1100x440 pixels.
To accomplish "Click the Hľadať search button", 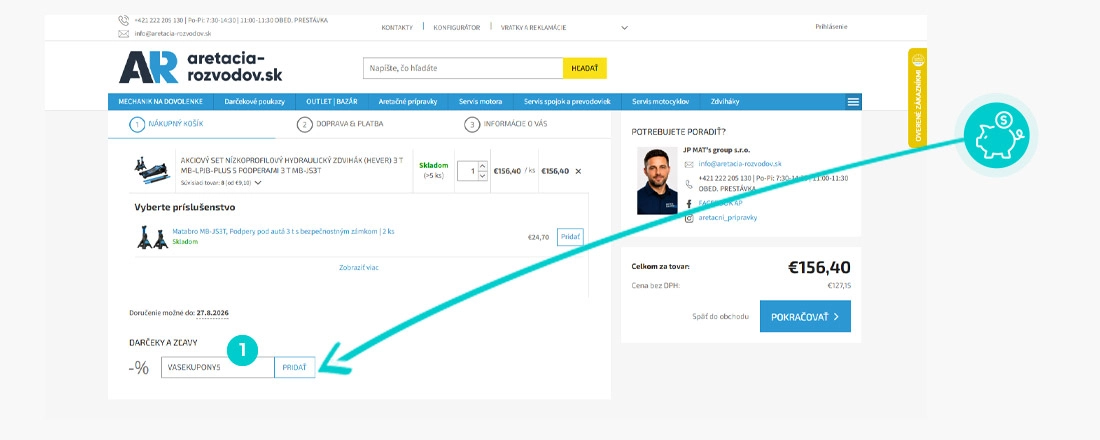I will click(585, 68).
